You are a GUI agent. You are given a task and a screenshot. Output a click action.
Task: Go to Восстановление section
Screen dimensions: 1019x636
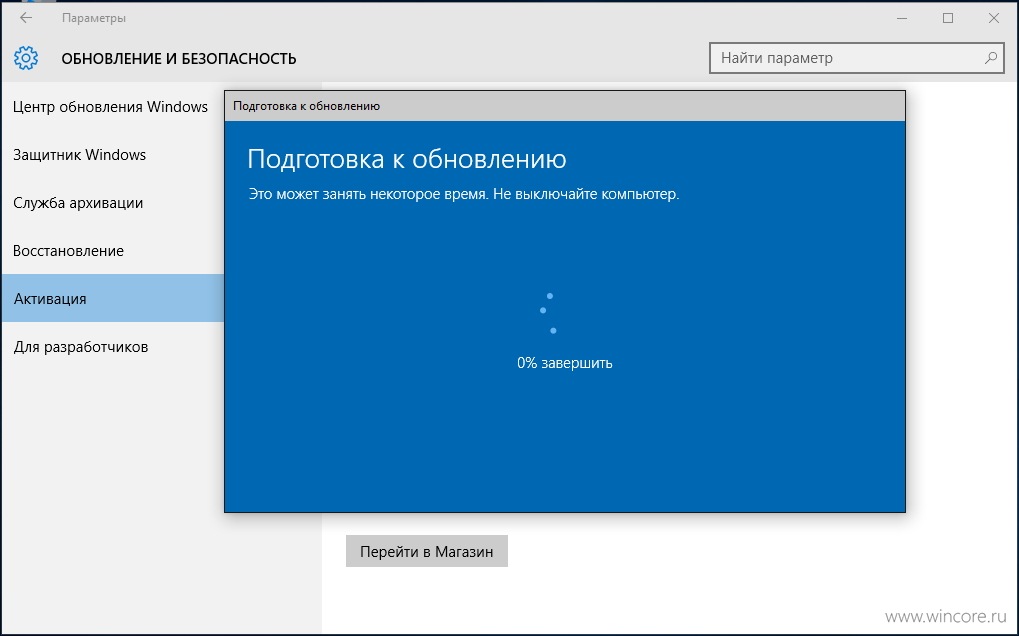pos(68,251)
